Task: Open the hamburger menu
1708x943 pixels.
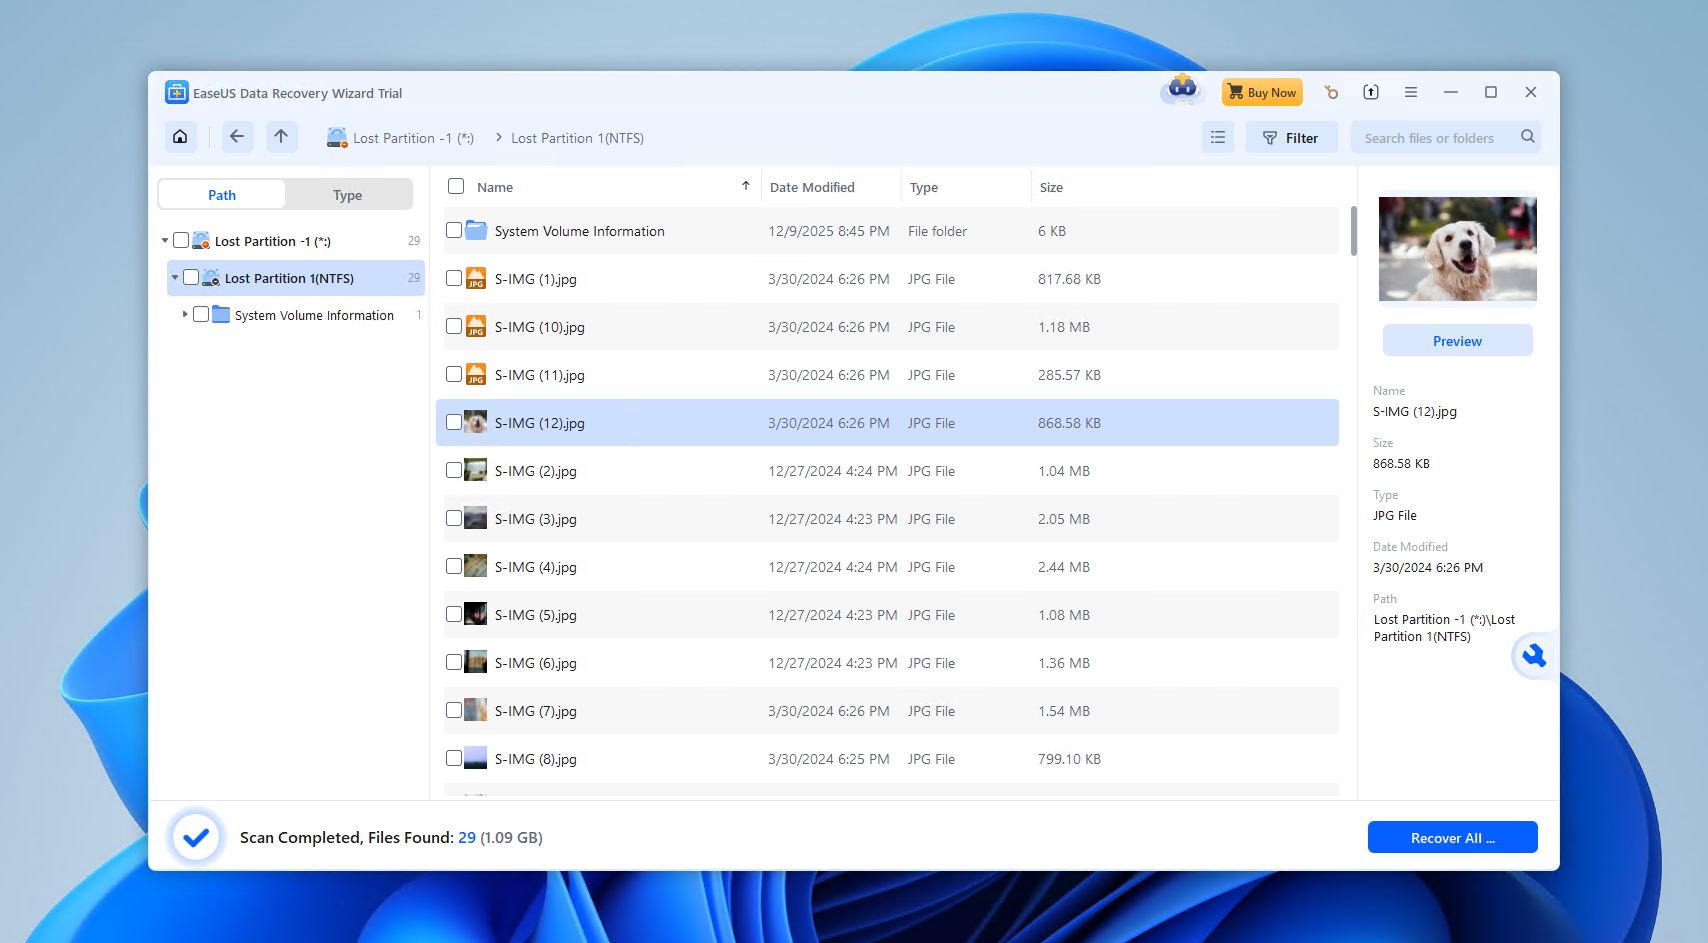Action: click(1411, 92)
